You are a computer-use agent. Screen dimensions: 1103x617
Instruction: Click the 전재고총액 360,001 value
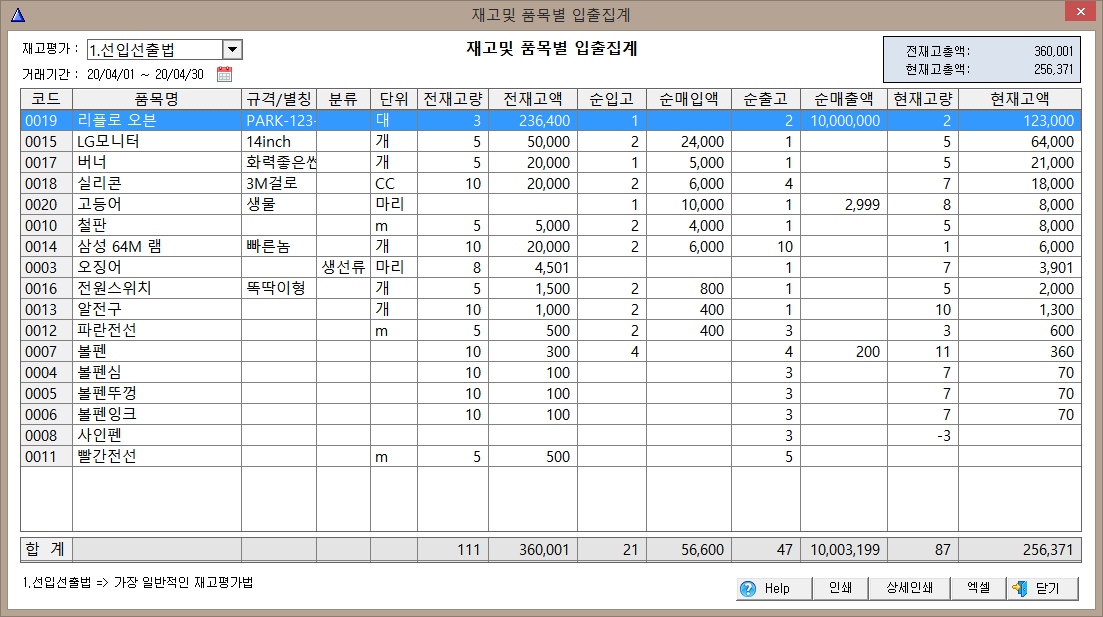(x=1053, y=51)
